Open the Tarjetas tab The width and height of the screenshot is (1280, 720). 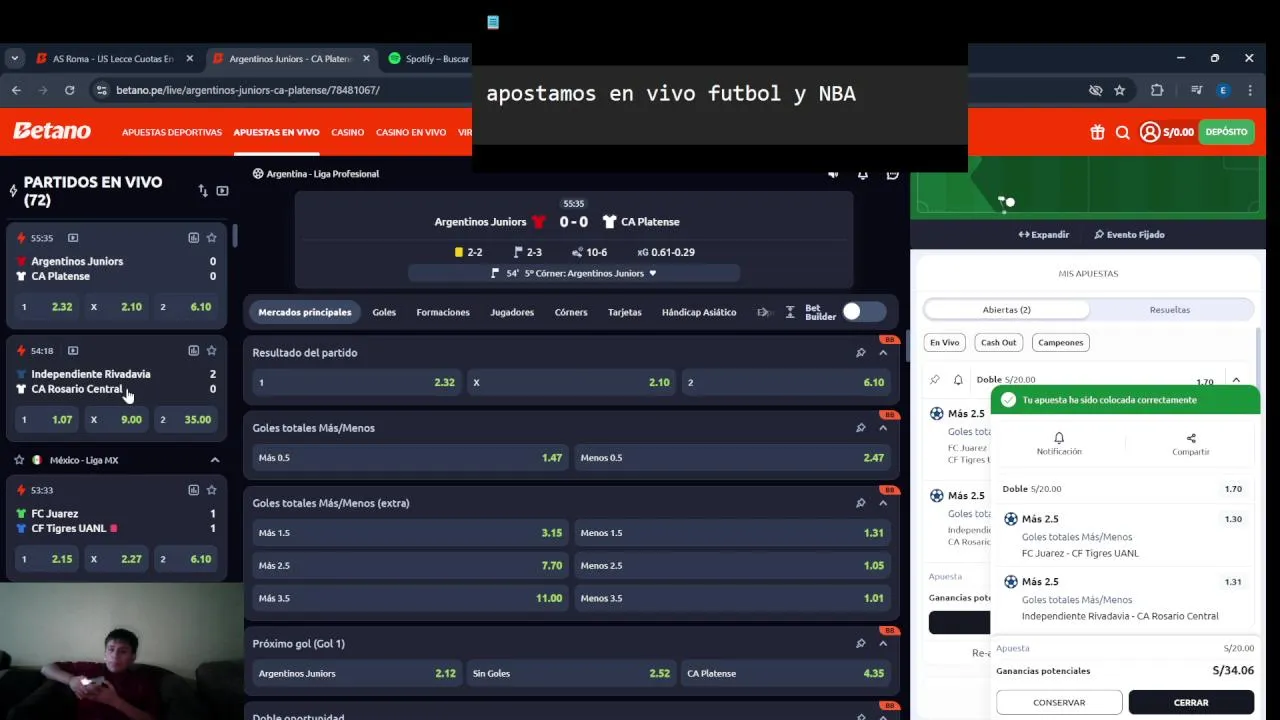[625, 312]
